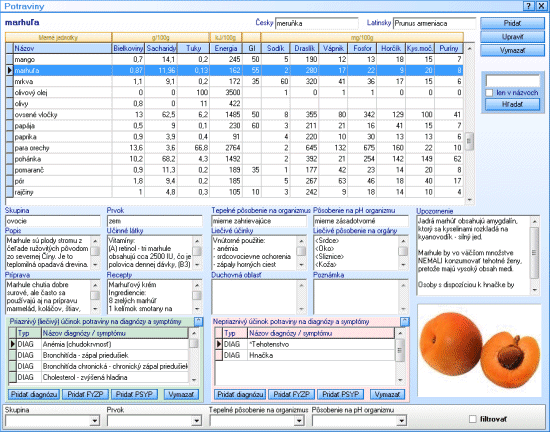
Task: Enable 'len v názvoch' checkbox
Action: (489, 93)
